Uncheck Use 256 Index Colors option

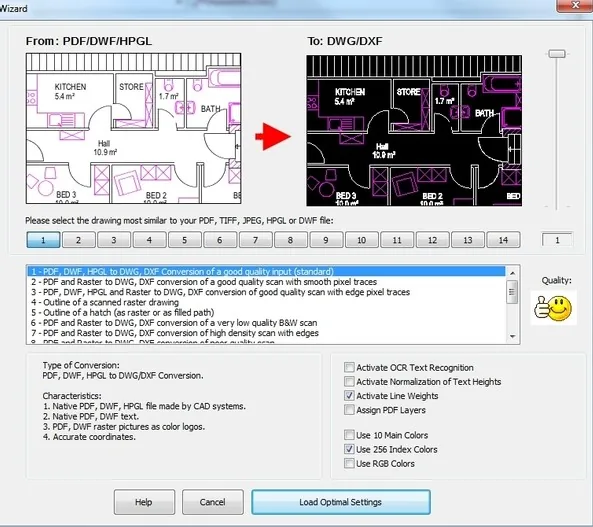tap(349, 449)
